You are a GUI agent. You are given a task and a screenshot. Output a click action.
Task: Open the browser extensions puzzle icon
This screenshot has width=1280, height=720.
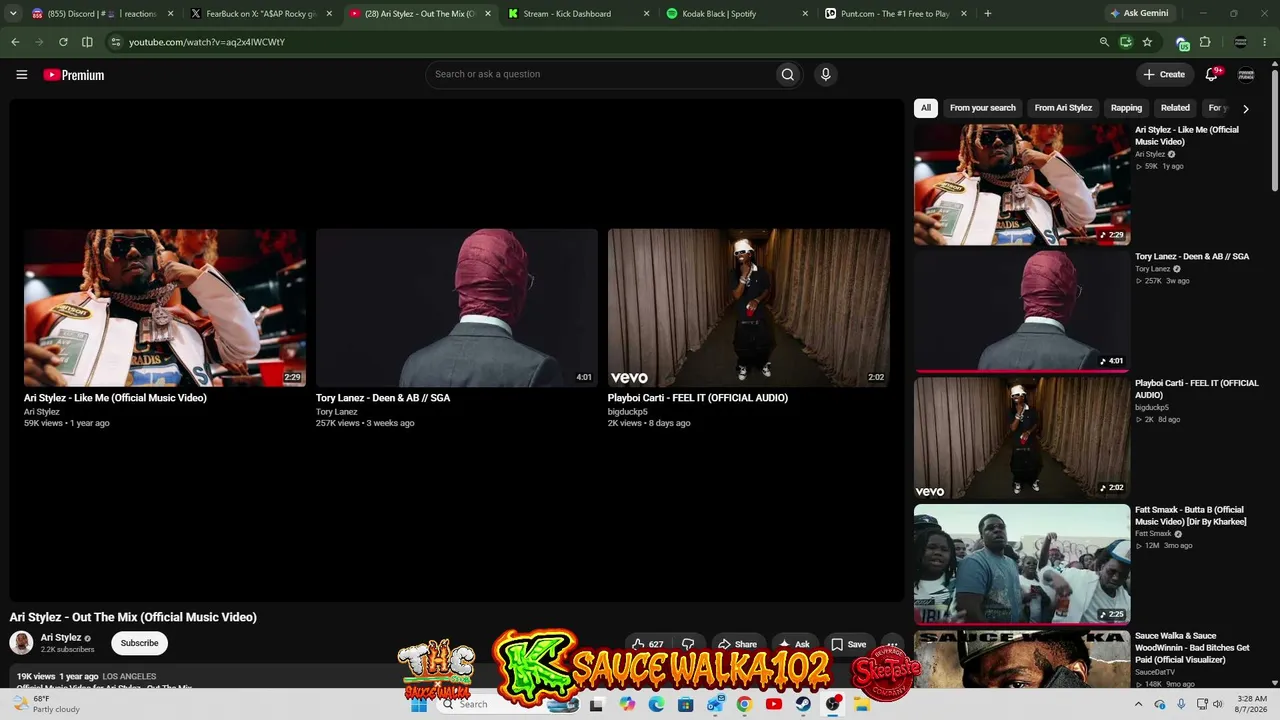click(1204, 42)
